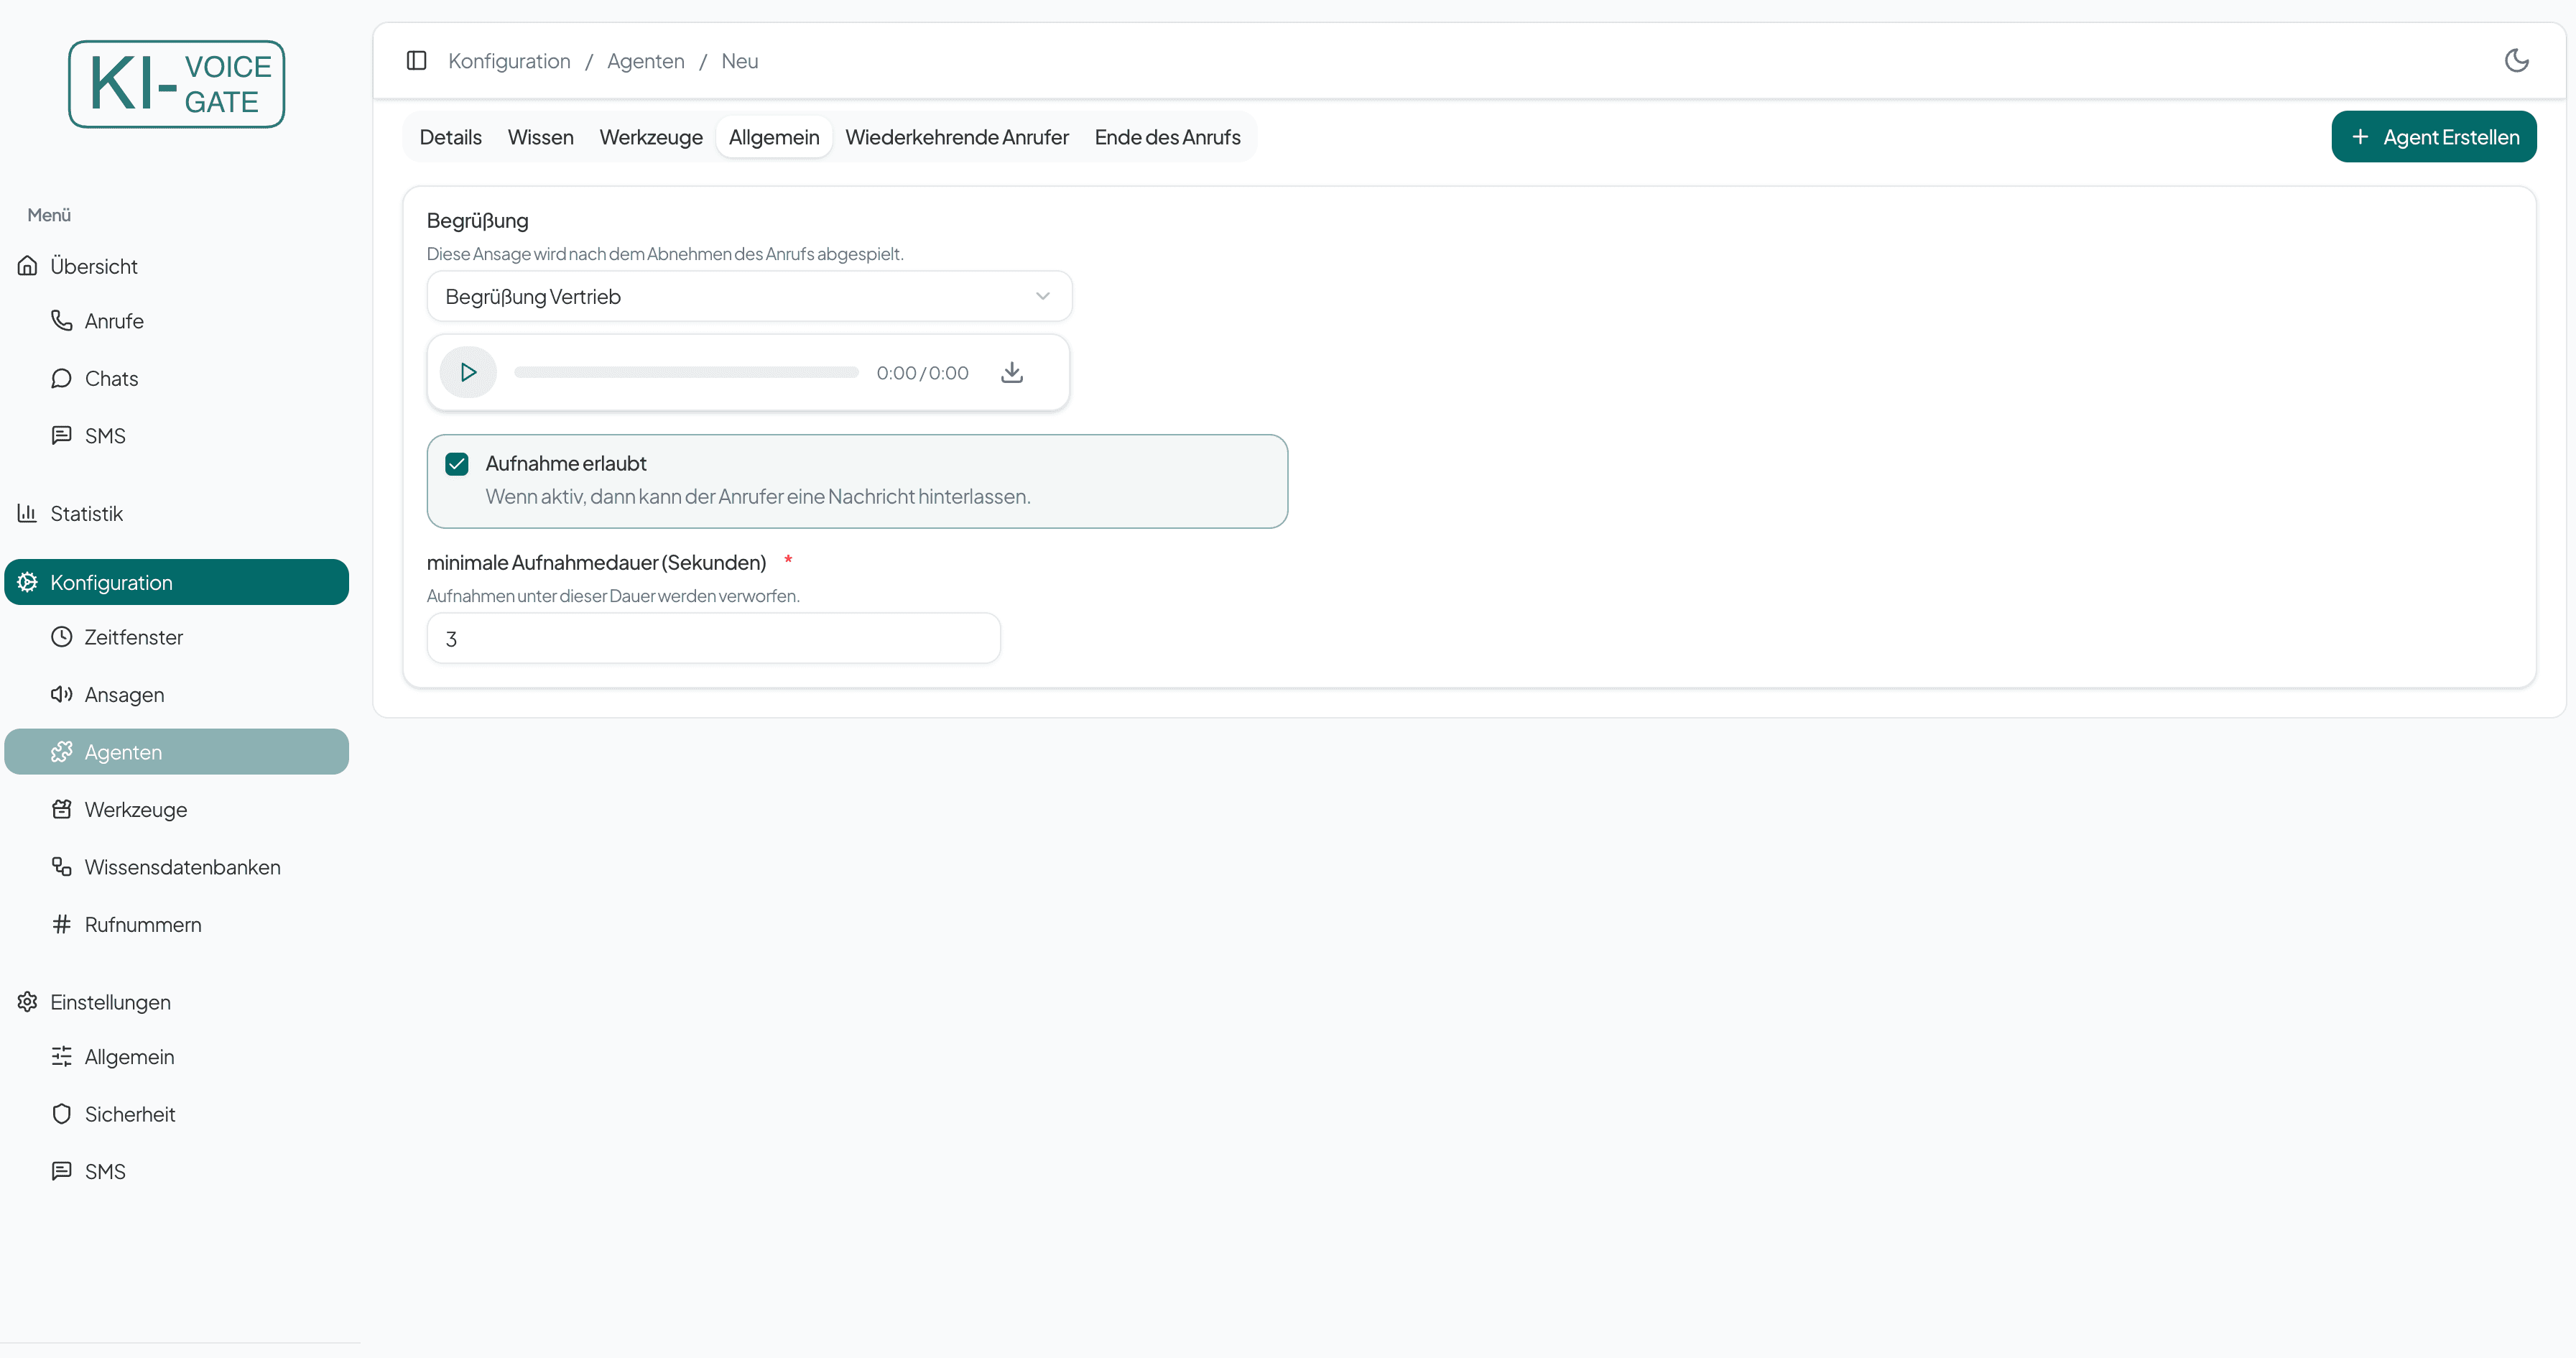Toggle the sidebar panel icon
The height and width of the screenshot is (1358, 2576).
(417, 61)
